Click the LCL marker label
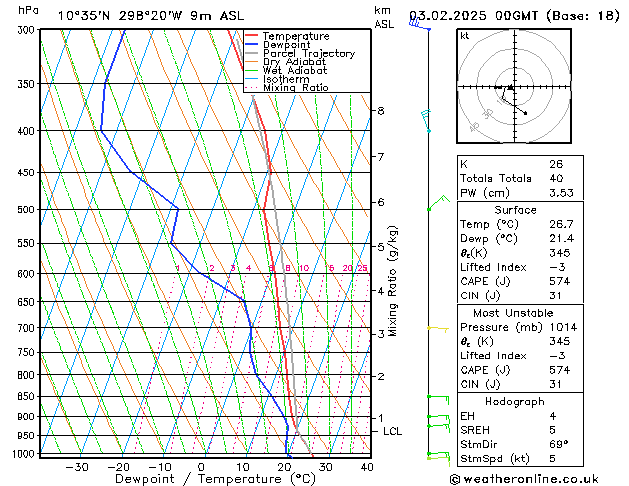This screenshot has height=486, width=629. click(392, 431)
